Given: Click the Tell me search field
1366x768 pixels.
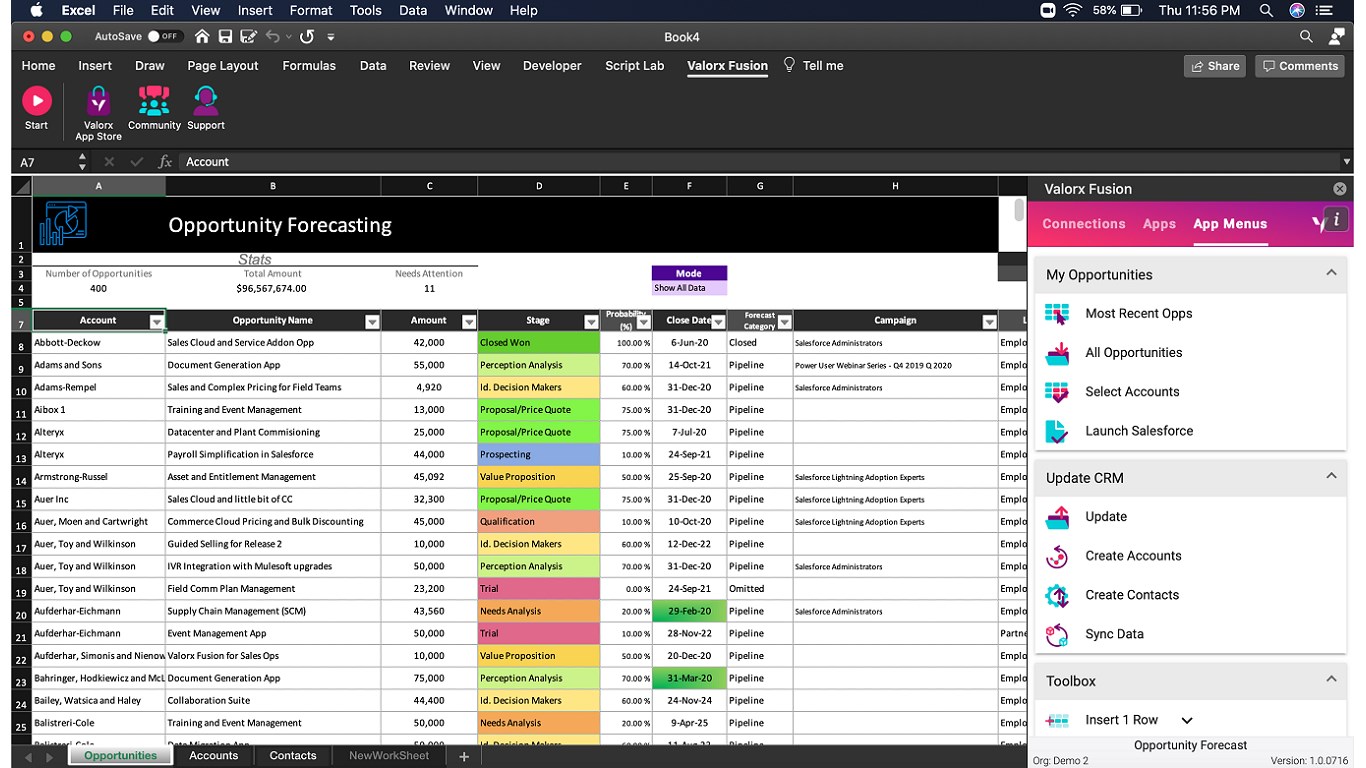Looking at the screenshot, I should point(813,66).
